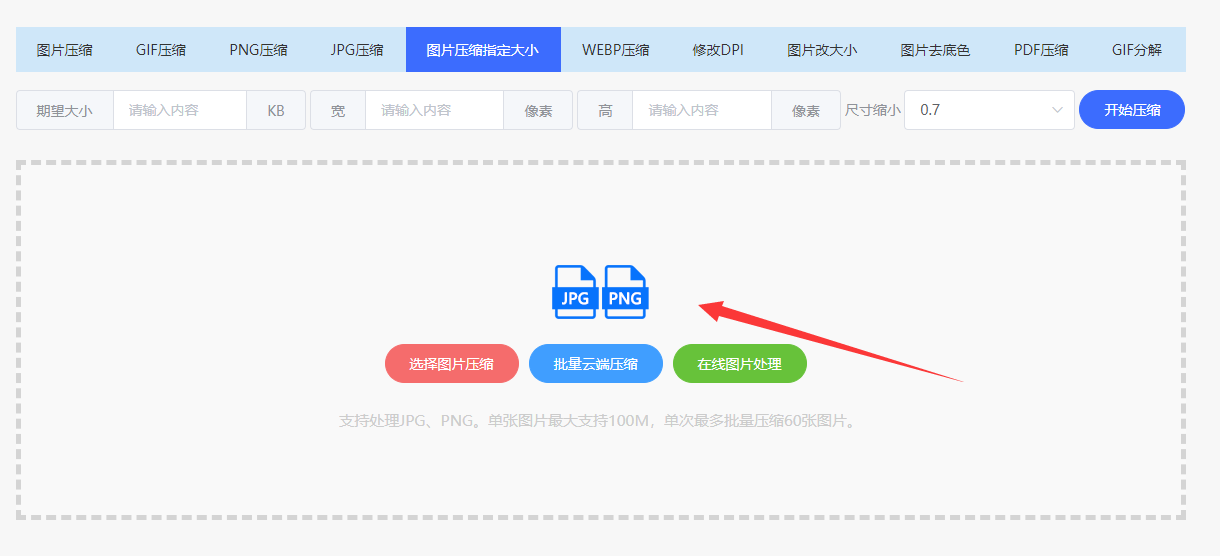The height and width of the screenshot is (556, 1220).
Task: Click the KB unit label
Action: click(x=276, y=110)
